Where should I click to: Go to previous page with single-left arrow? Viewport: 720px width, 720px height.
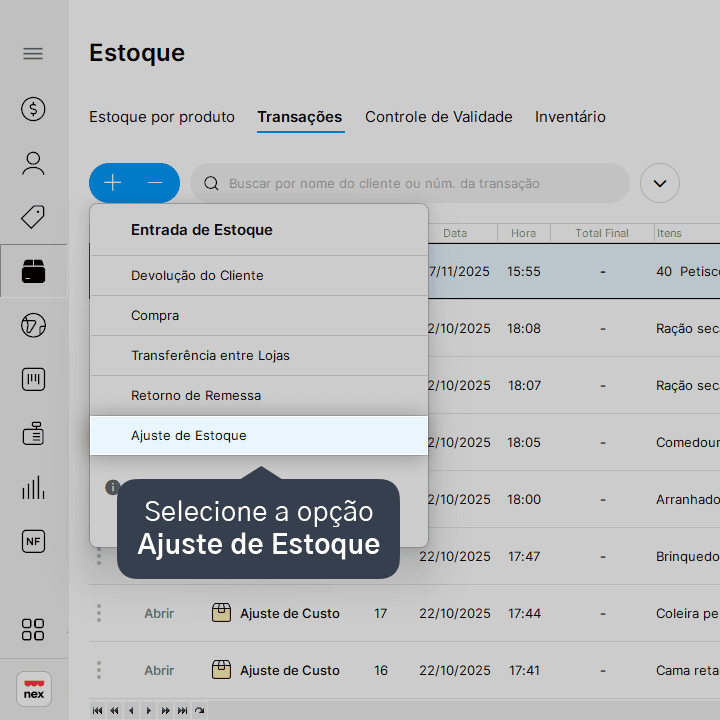131,710
